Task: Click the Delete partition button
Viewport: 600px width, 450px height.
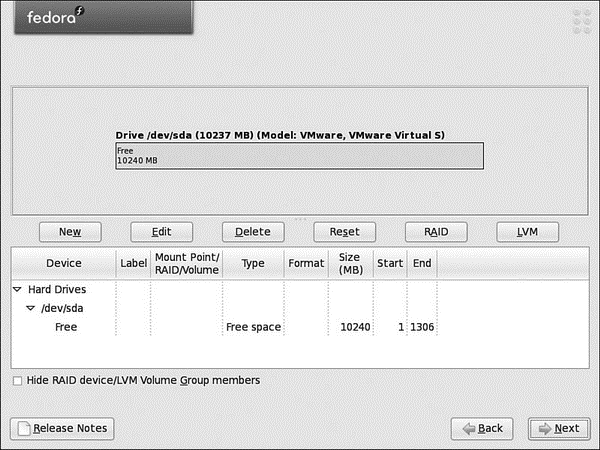Action: [x=253, y=232]
